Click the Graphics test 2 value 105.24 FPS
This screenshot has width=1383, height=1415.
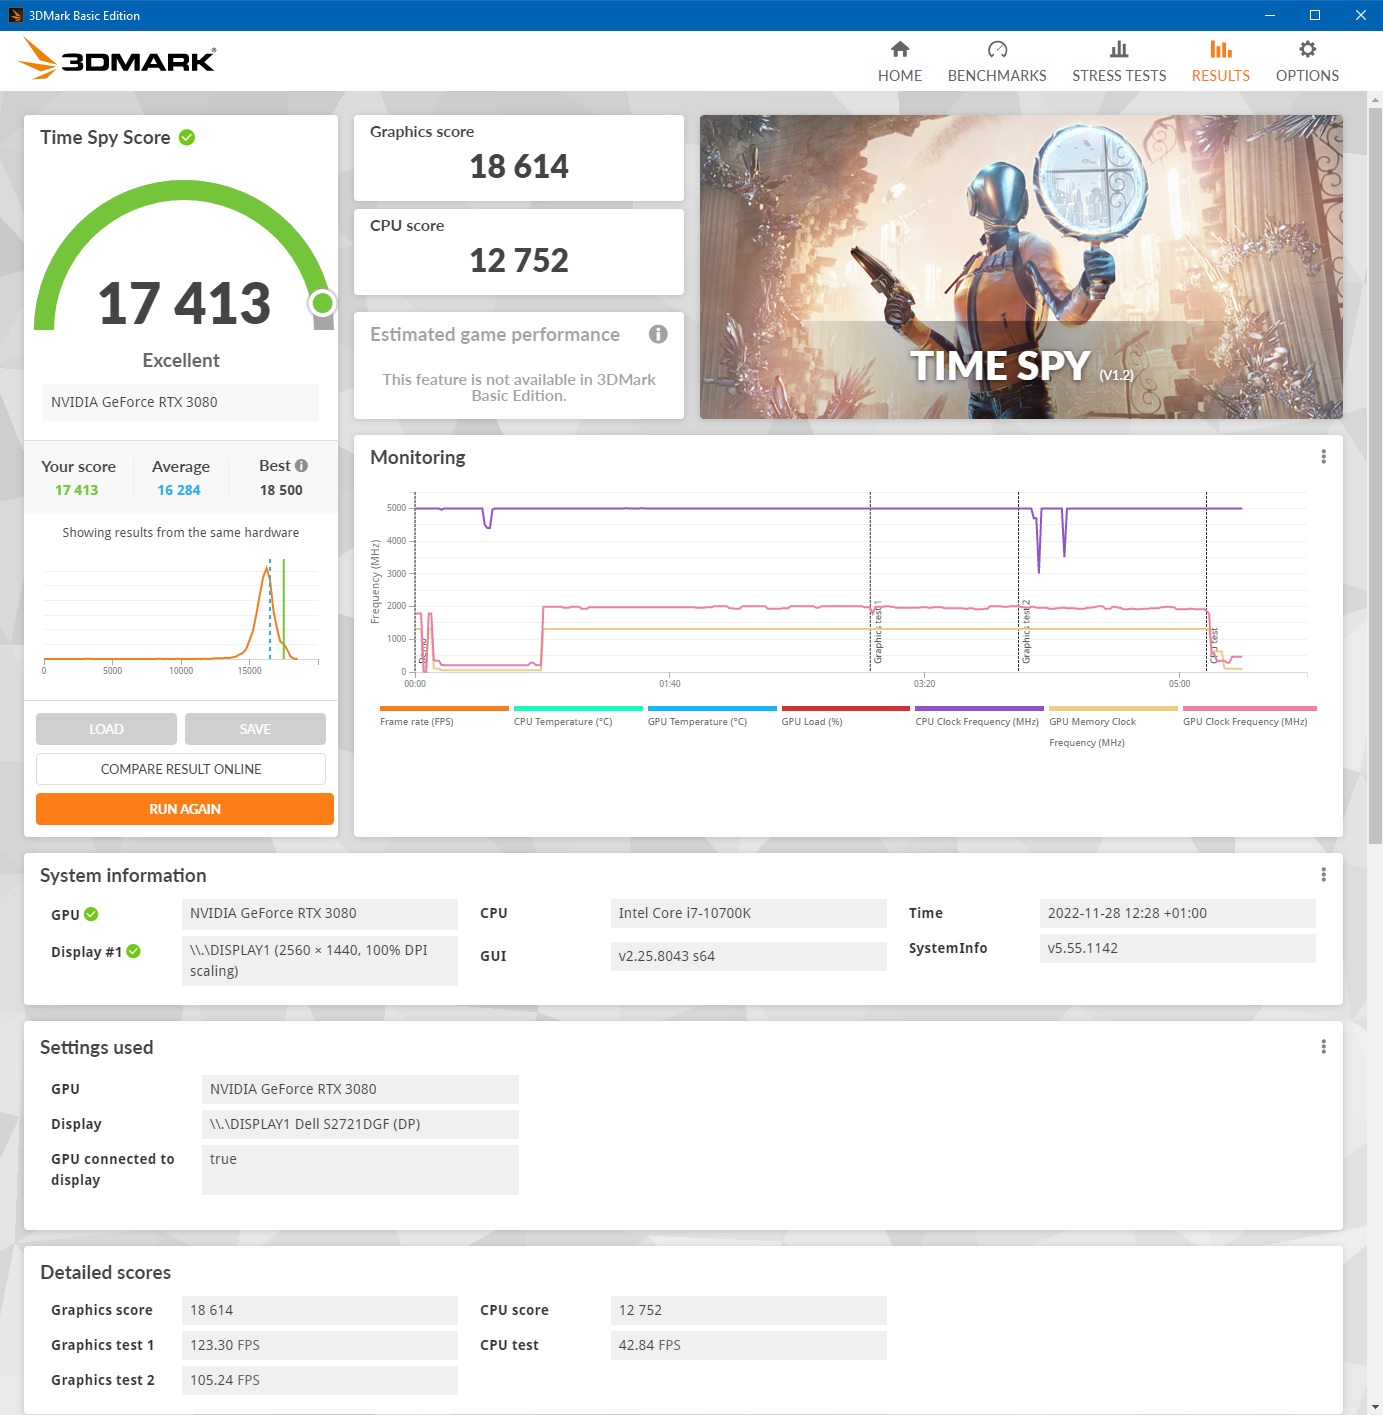point(320,1380)
